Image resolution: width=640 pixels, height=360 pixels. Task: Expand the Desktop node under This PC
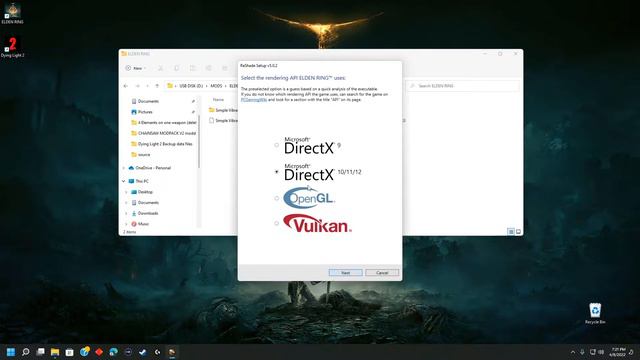point(126,192)
